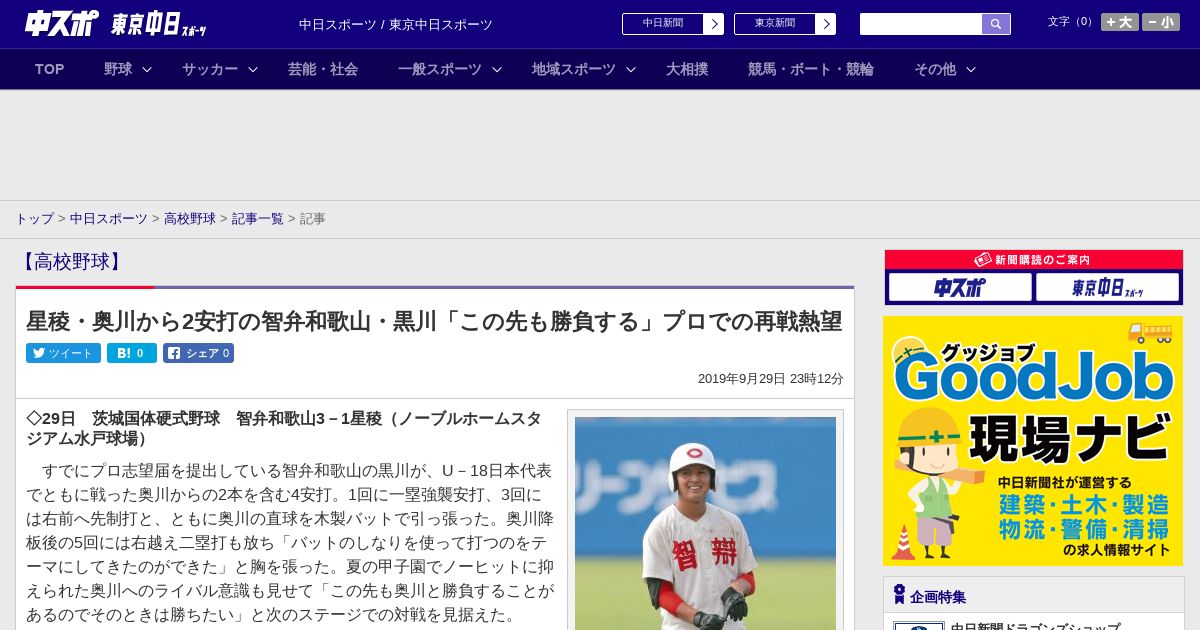
Task: Click the arrow beside 東京新聞
Action: 825,24
